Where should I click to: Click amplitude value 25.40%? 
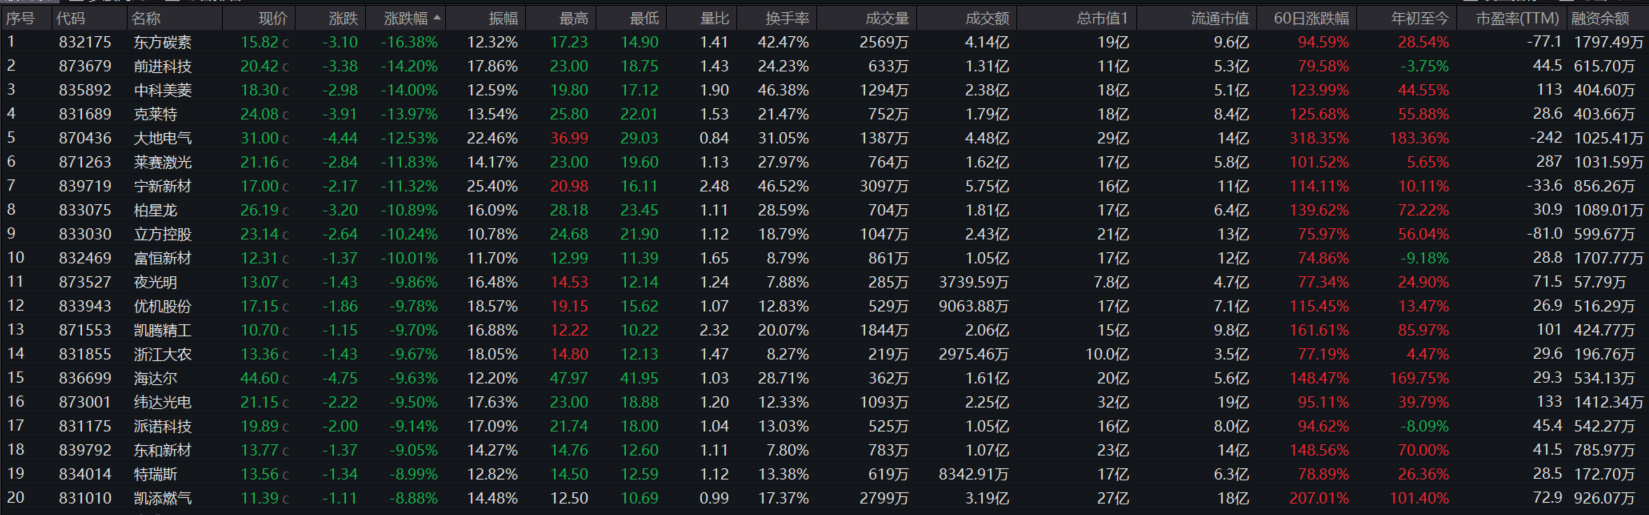pyautogui.click(x=492, y=186)
